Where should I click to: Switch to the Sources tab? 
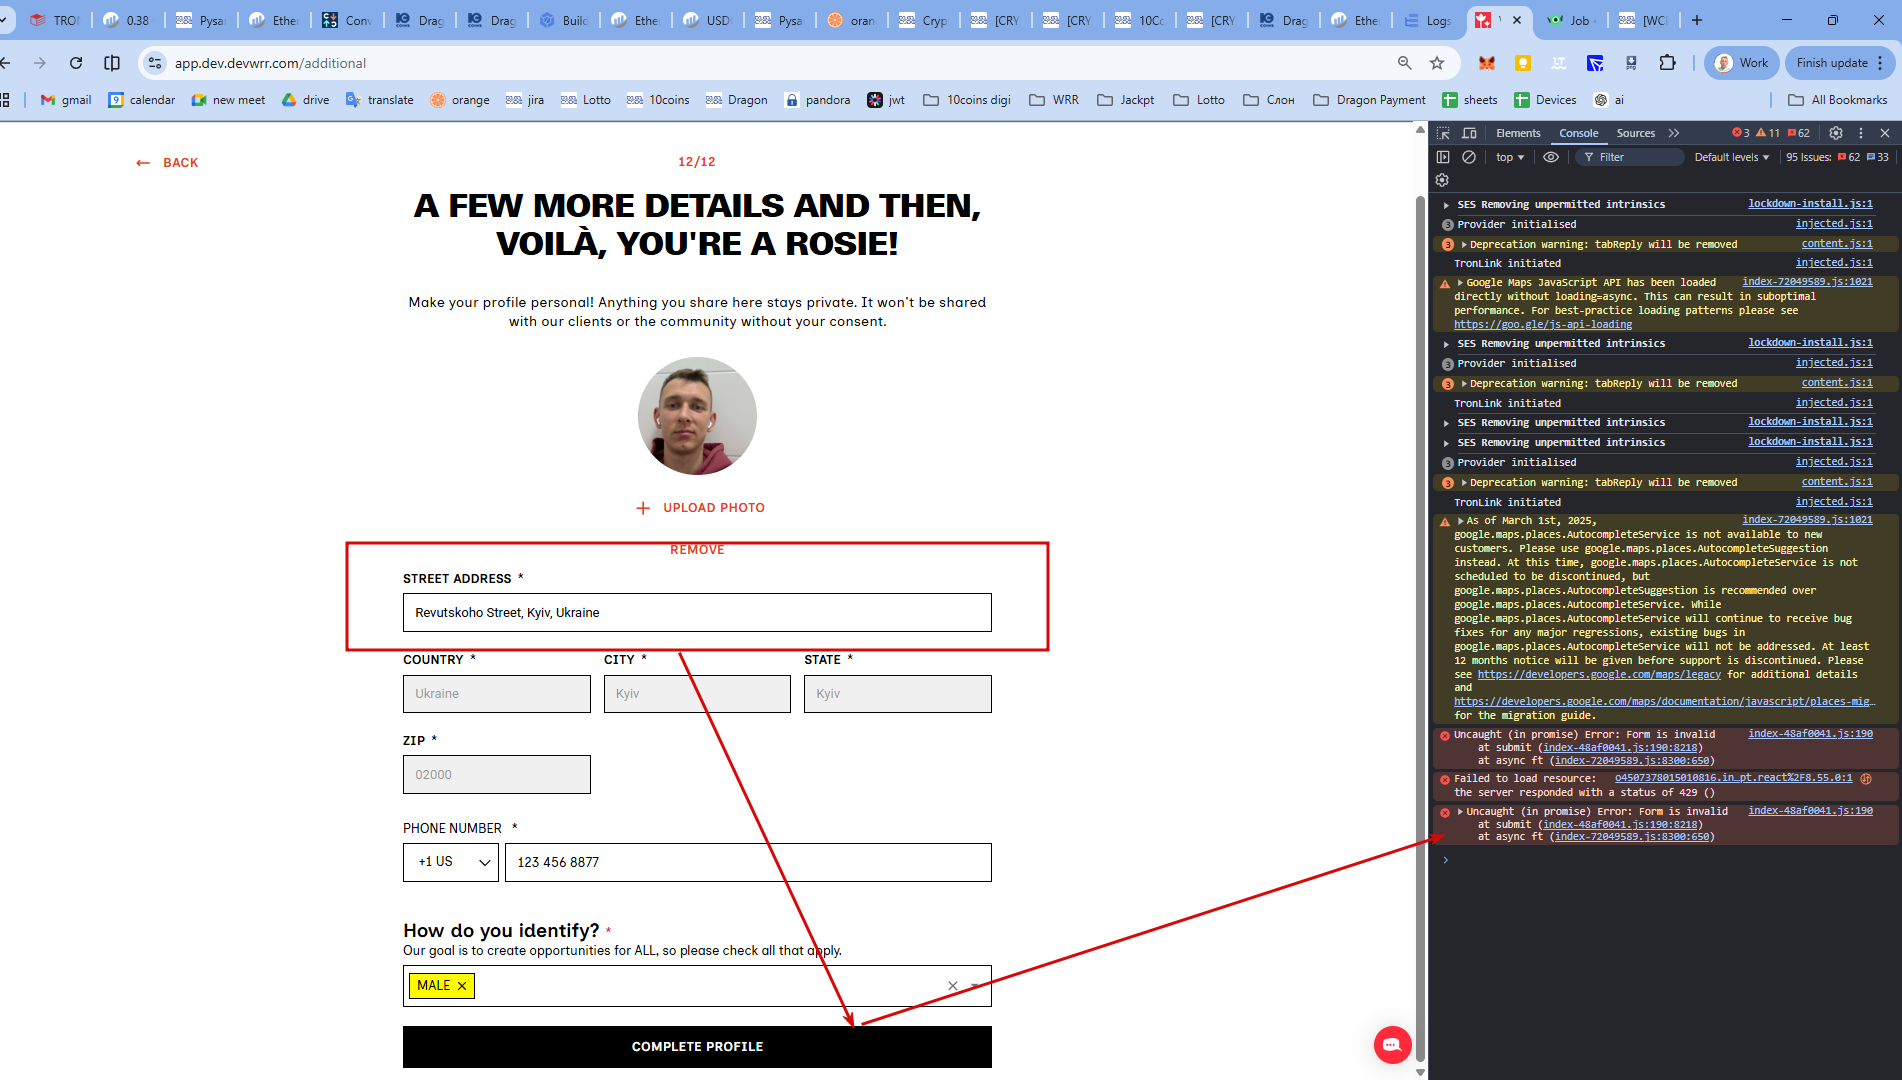(x=1636, y=133)
